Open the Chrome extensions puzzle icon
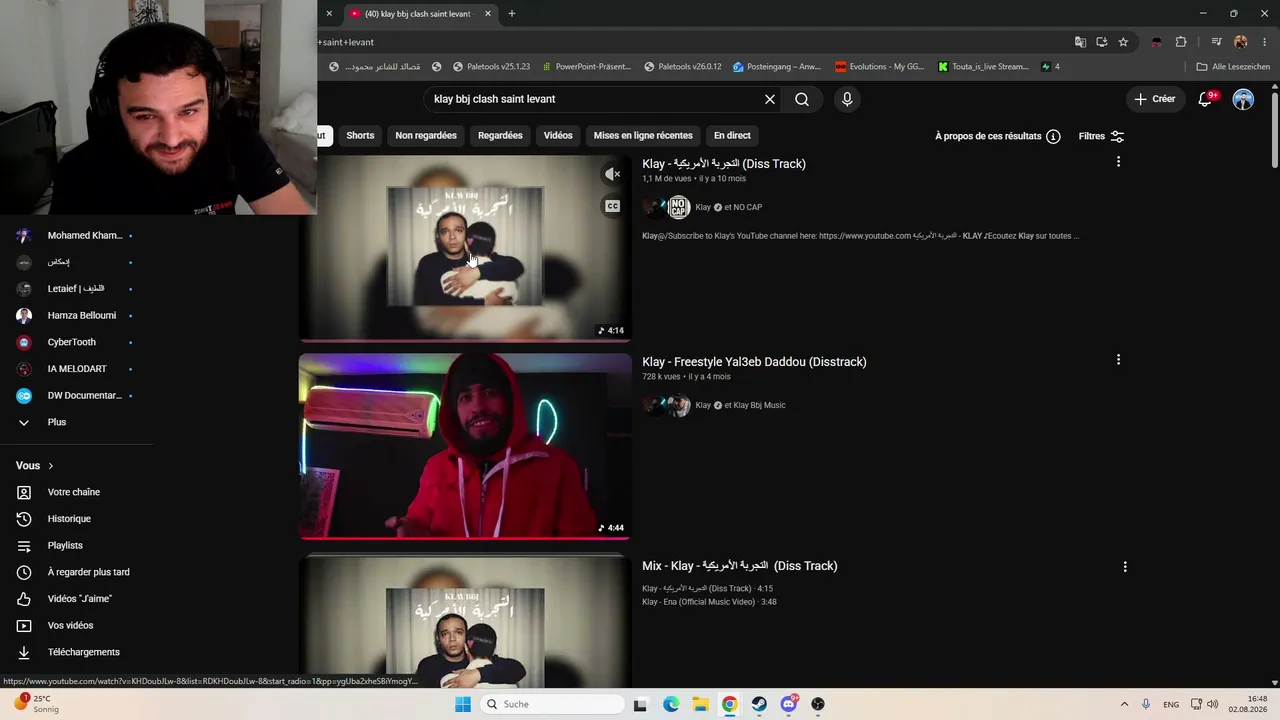The image size is (1280, 720). [1181, 42]
